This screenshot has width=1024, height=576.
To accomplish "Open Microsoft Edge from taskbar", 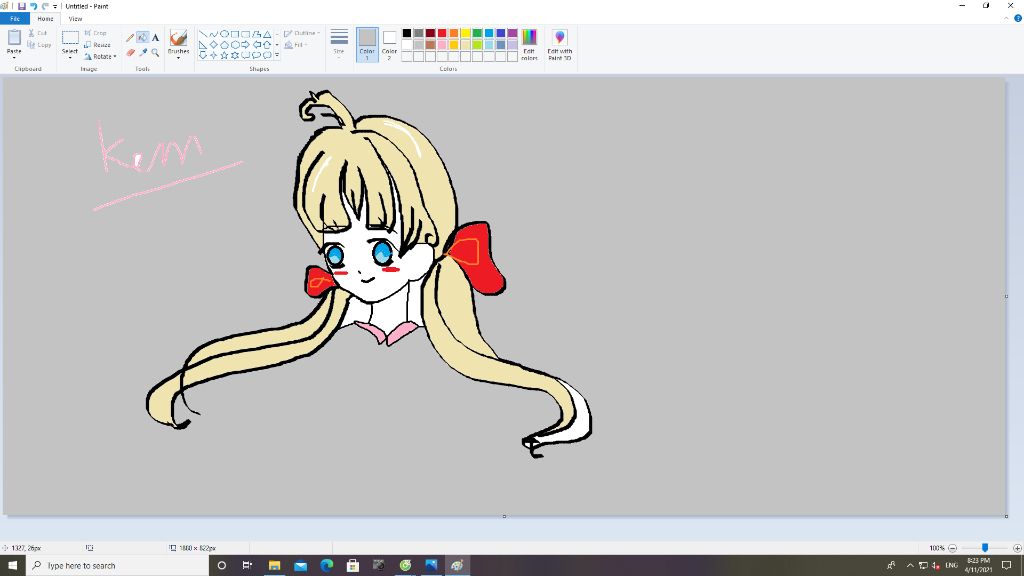I will pos(327,566).
